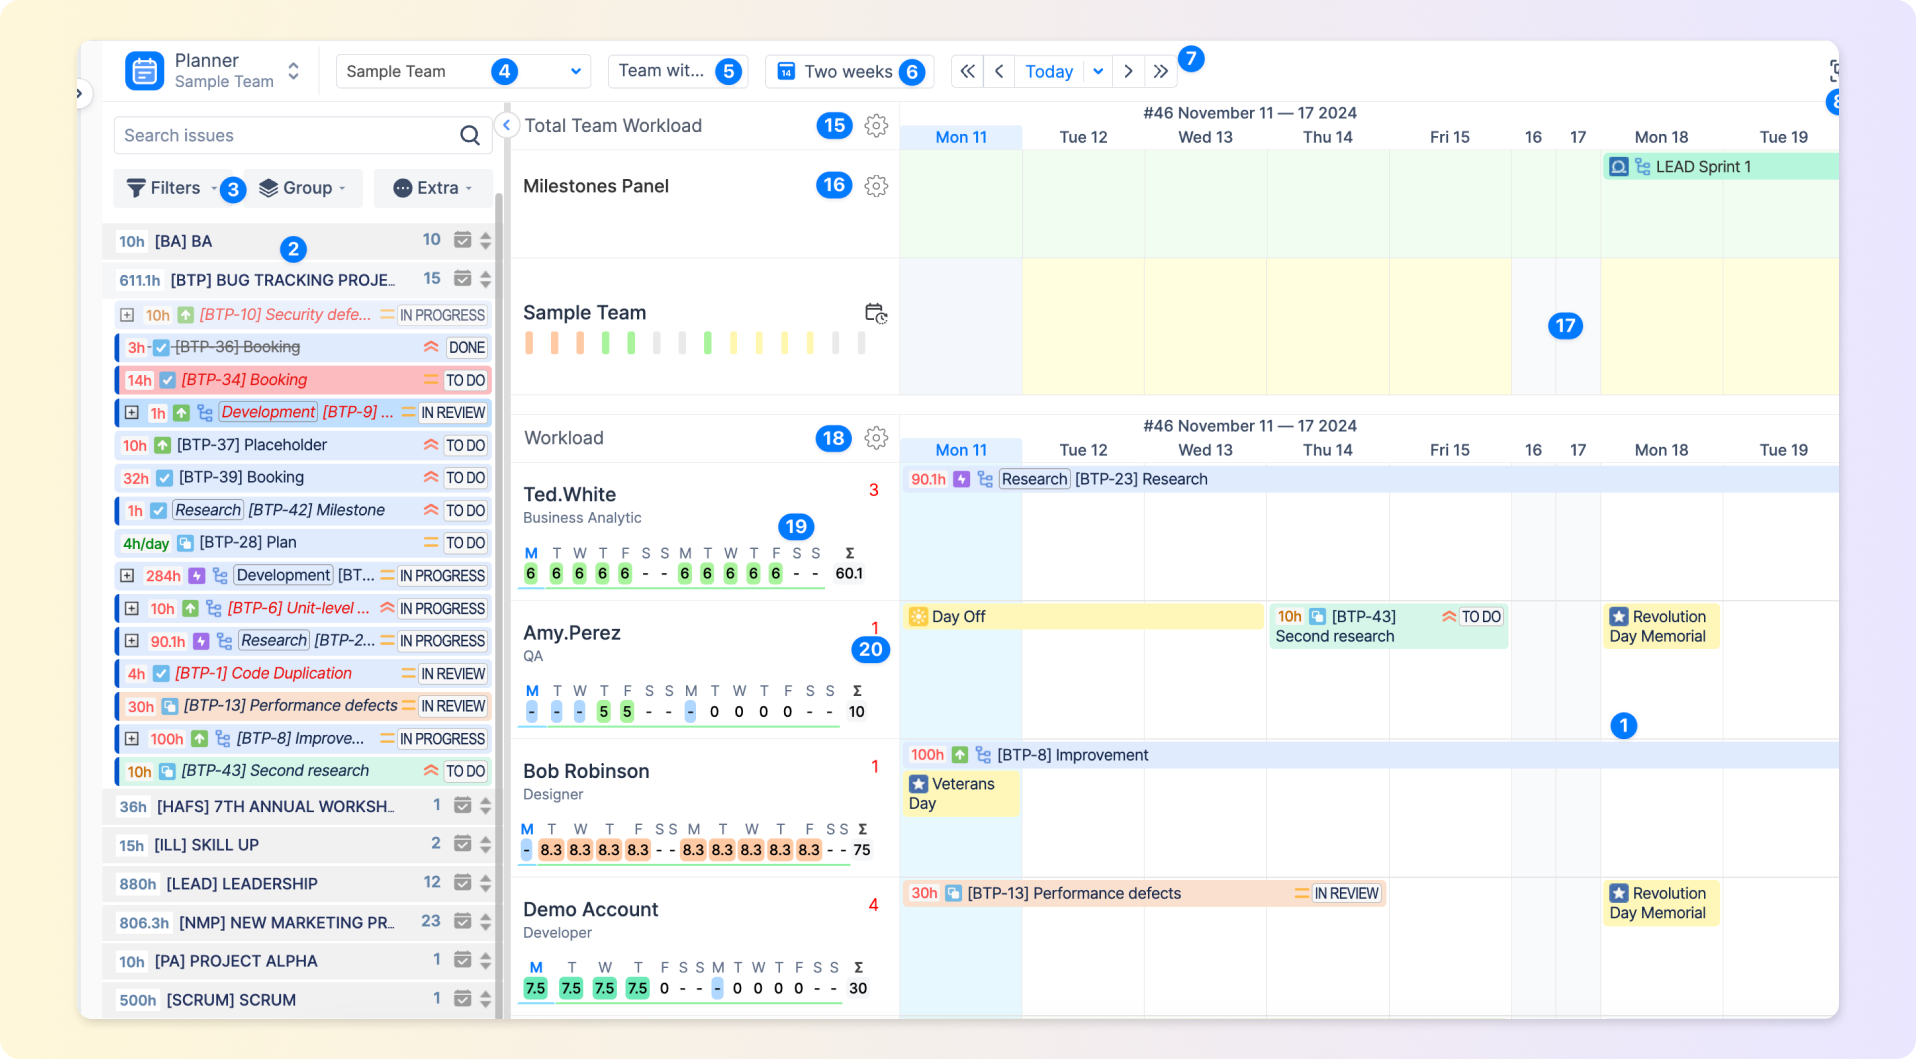The width and height of the screenshot is (1916, 1059).
Task: Jump forward with double right arrow
Action: 1160,71
